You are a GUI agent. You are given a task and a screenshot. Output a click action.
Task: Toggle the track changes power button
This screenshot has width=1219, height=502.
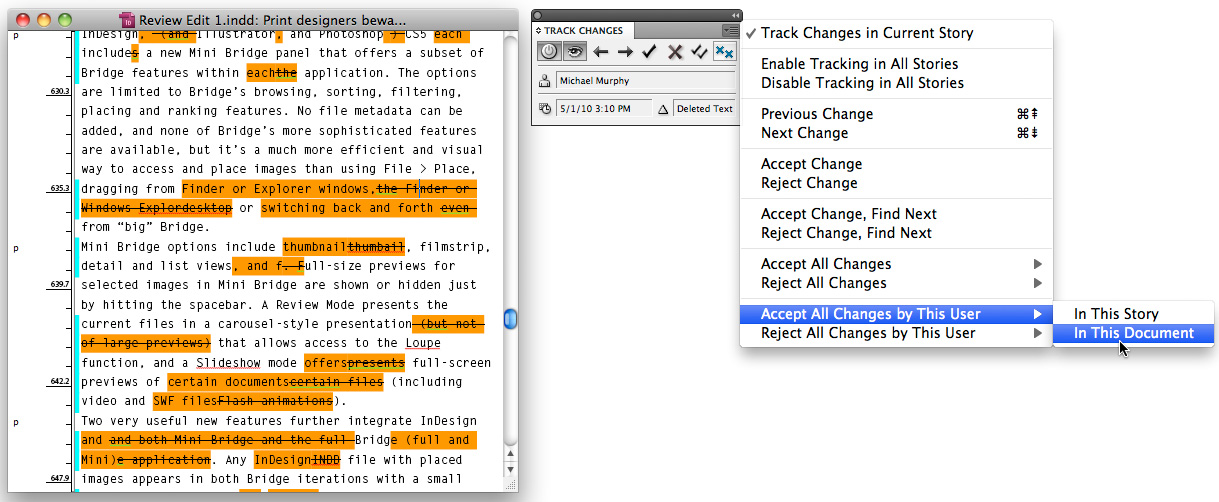549,52
